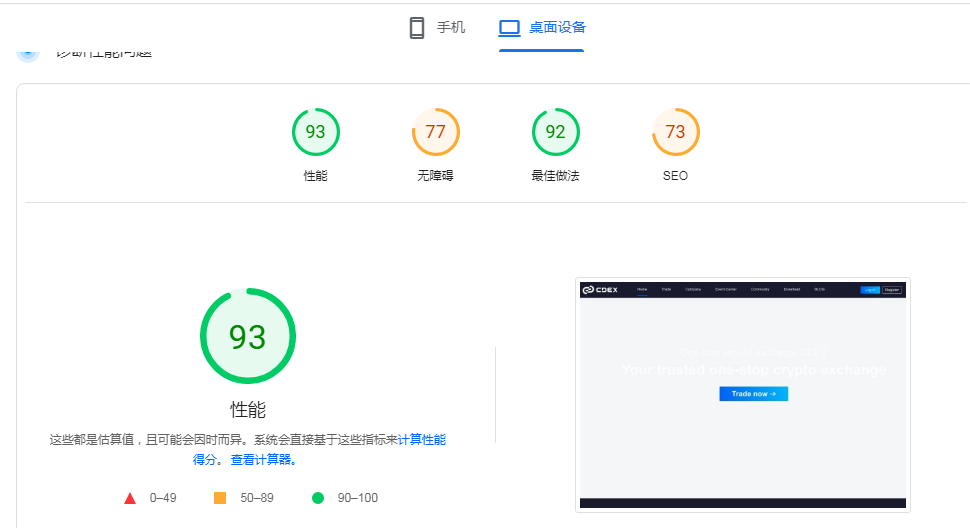Open the 计算性能得分 link
970x528 pixels.
[421, 439]
